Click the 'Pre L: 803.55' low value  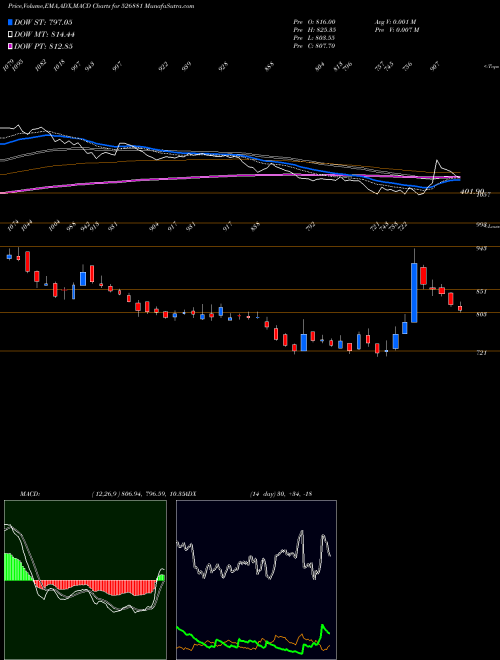(x=314, y=38)
